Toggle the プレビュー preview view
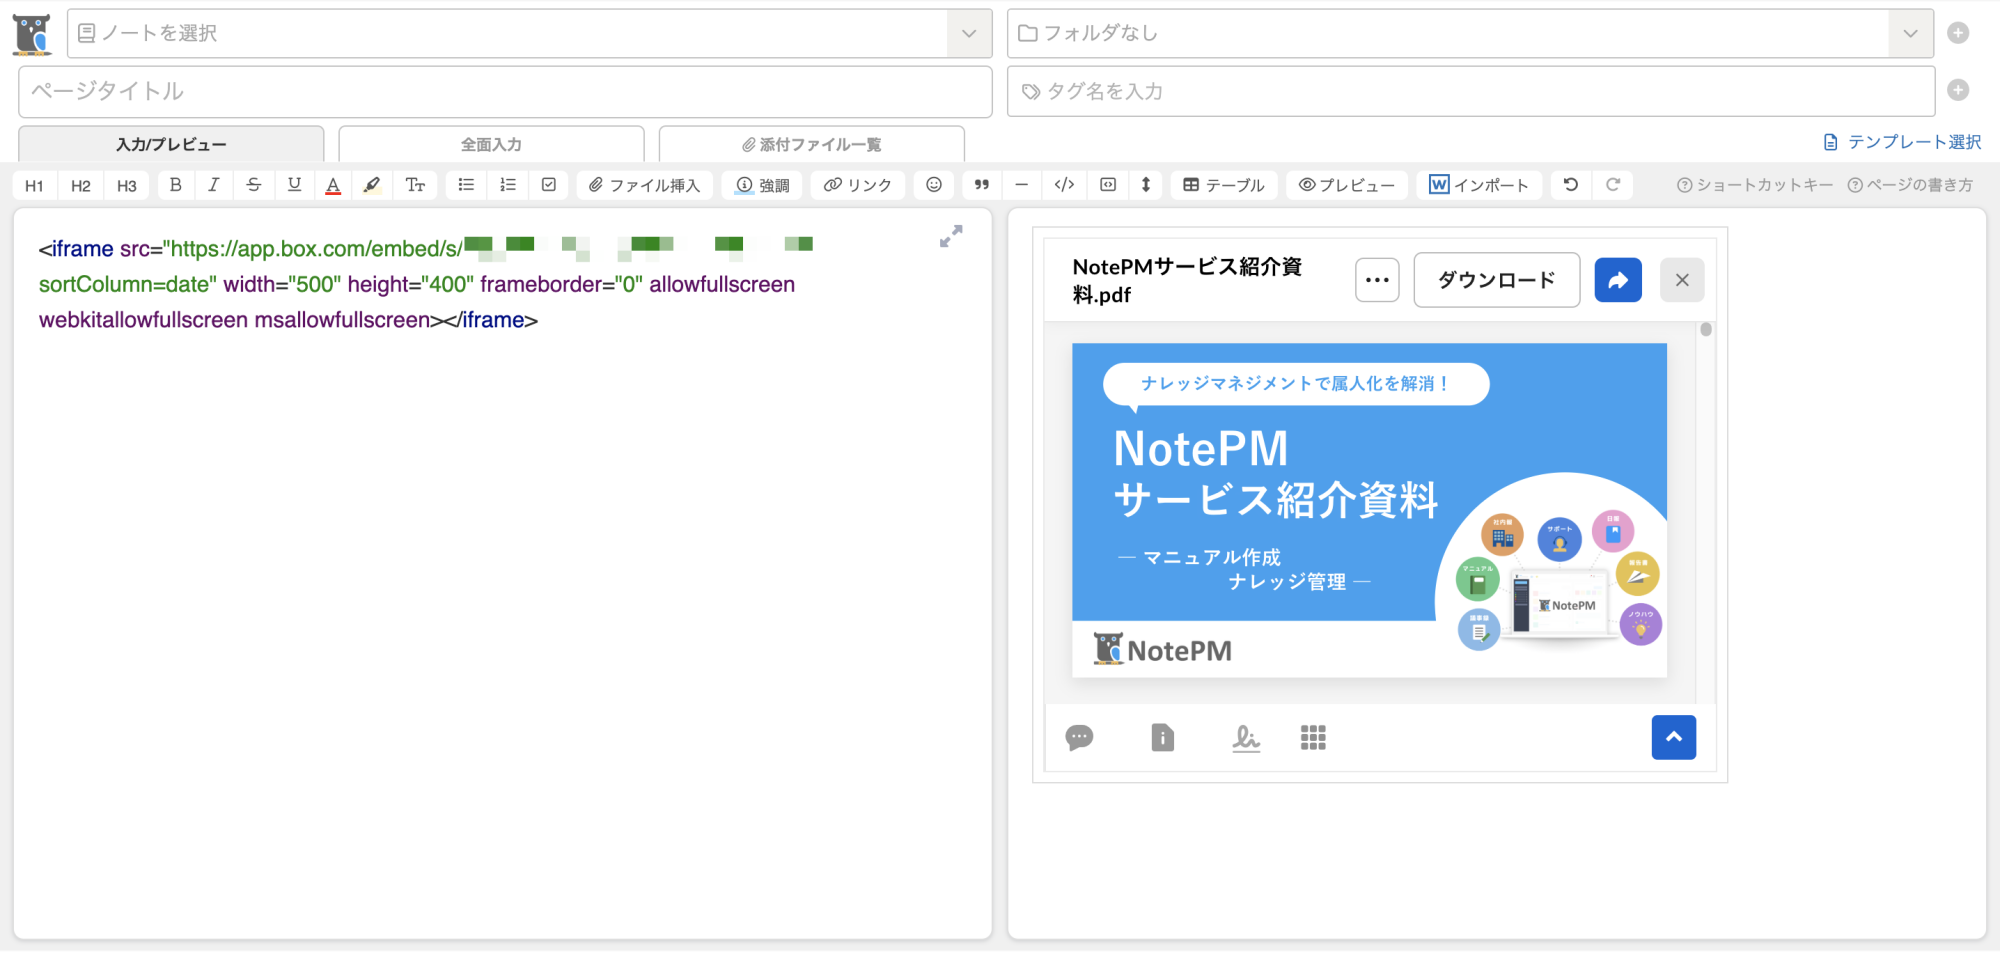This screenshot has height=954, width=2000. pos(1347,186)
